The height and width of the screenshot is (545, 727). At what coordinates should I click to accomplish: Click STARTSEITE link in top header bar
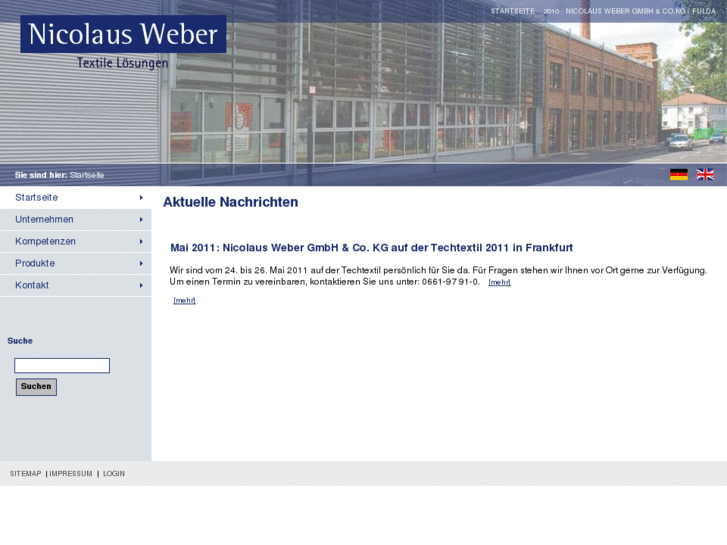[513, 11]
